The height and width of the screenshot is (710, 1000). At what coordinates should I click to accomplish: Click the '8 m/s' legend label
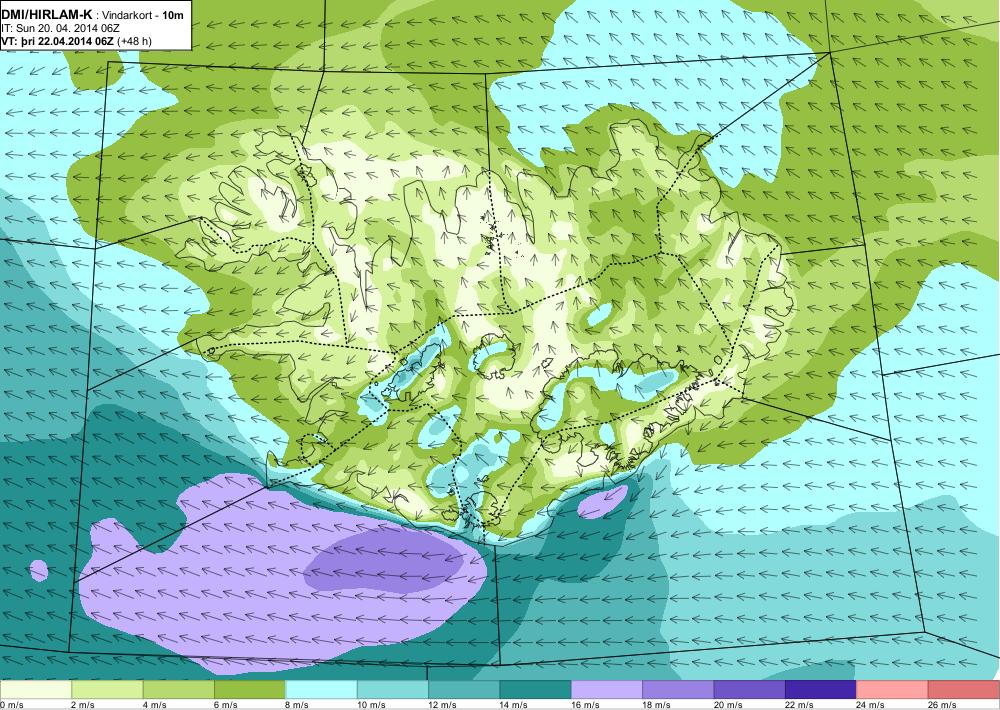click(x=297, y=704)
